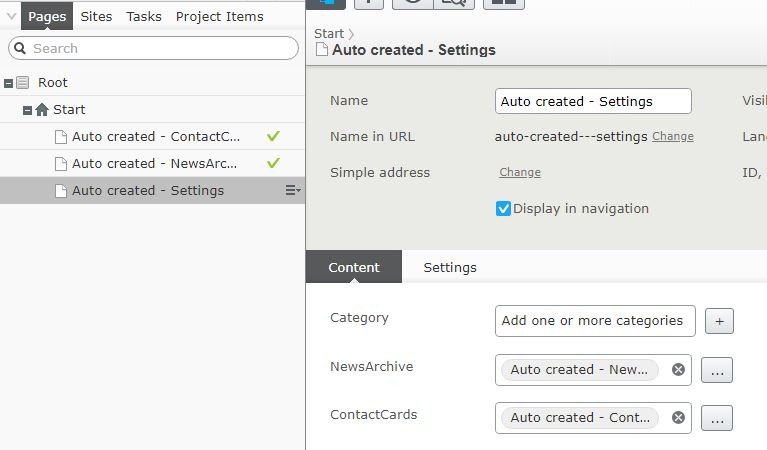Click Change link for Simple address

click(x=519, y=173)
